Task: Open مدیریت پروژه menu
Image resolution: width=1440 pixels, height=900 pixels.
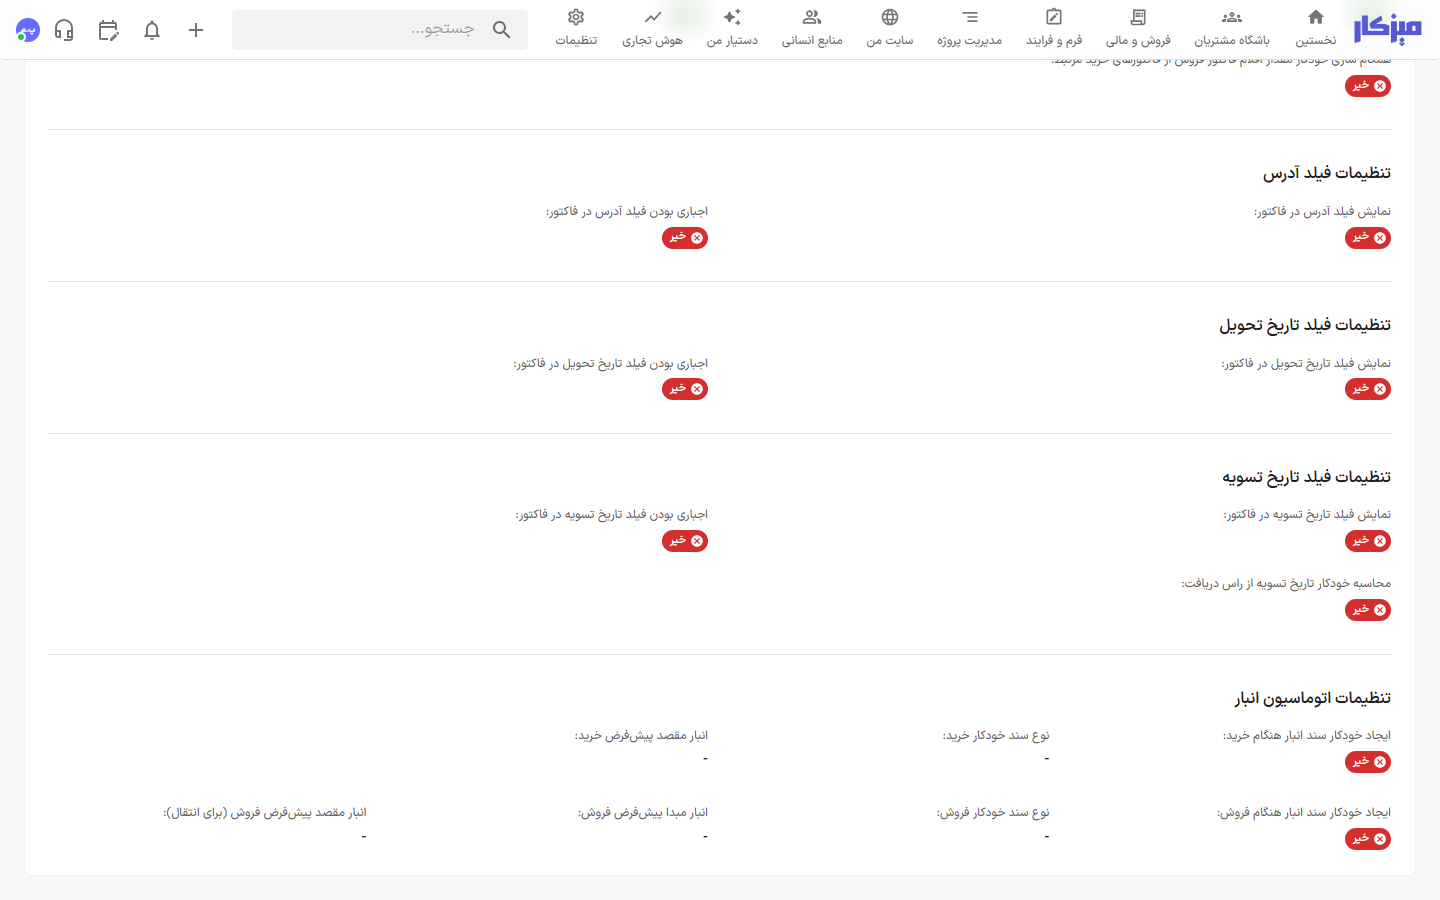Action: tap(969, 28)
